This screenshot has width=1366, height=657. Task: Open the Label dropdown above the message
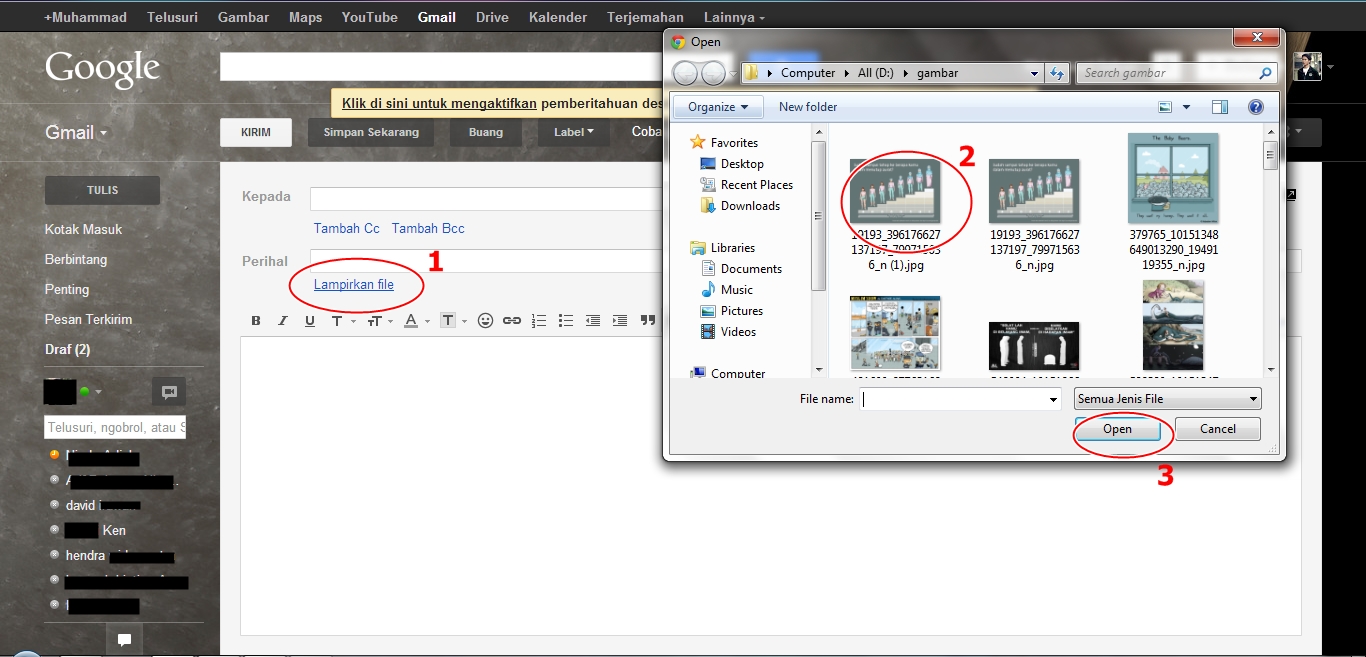pyautogui.click(x=573, y=131)
